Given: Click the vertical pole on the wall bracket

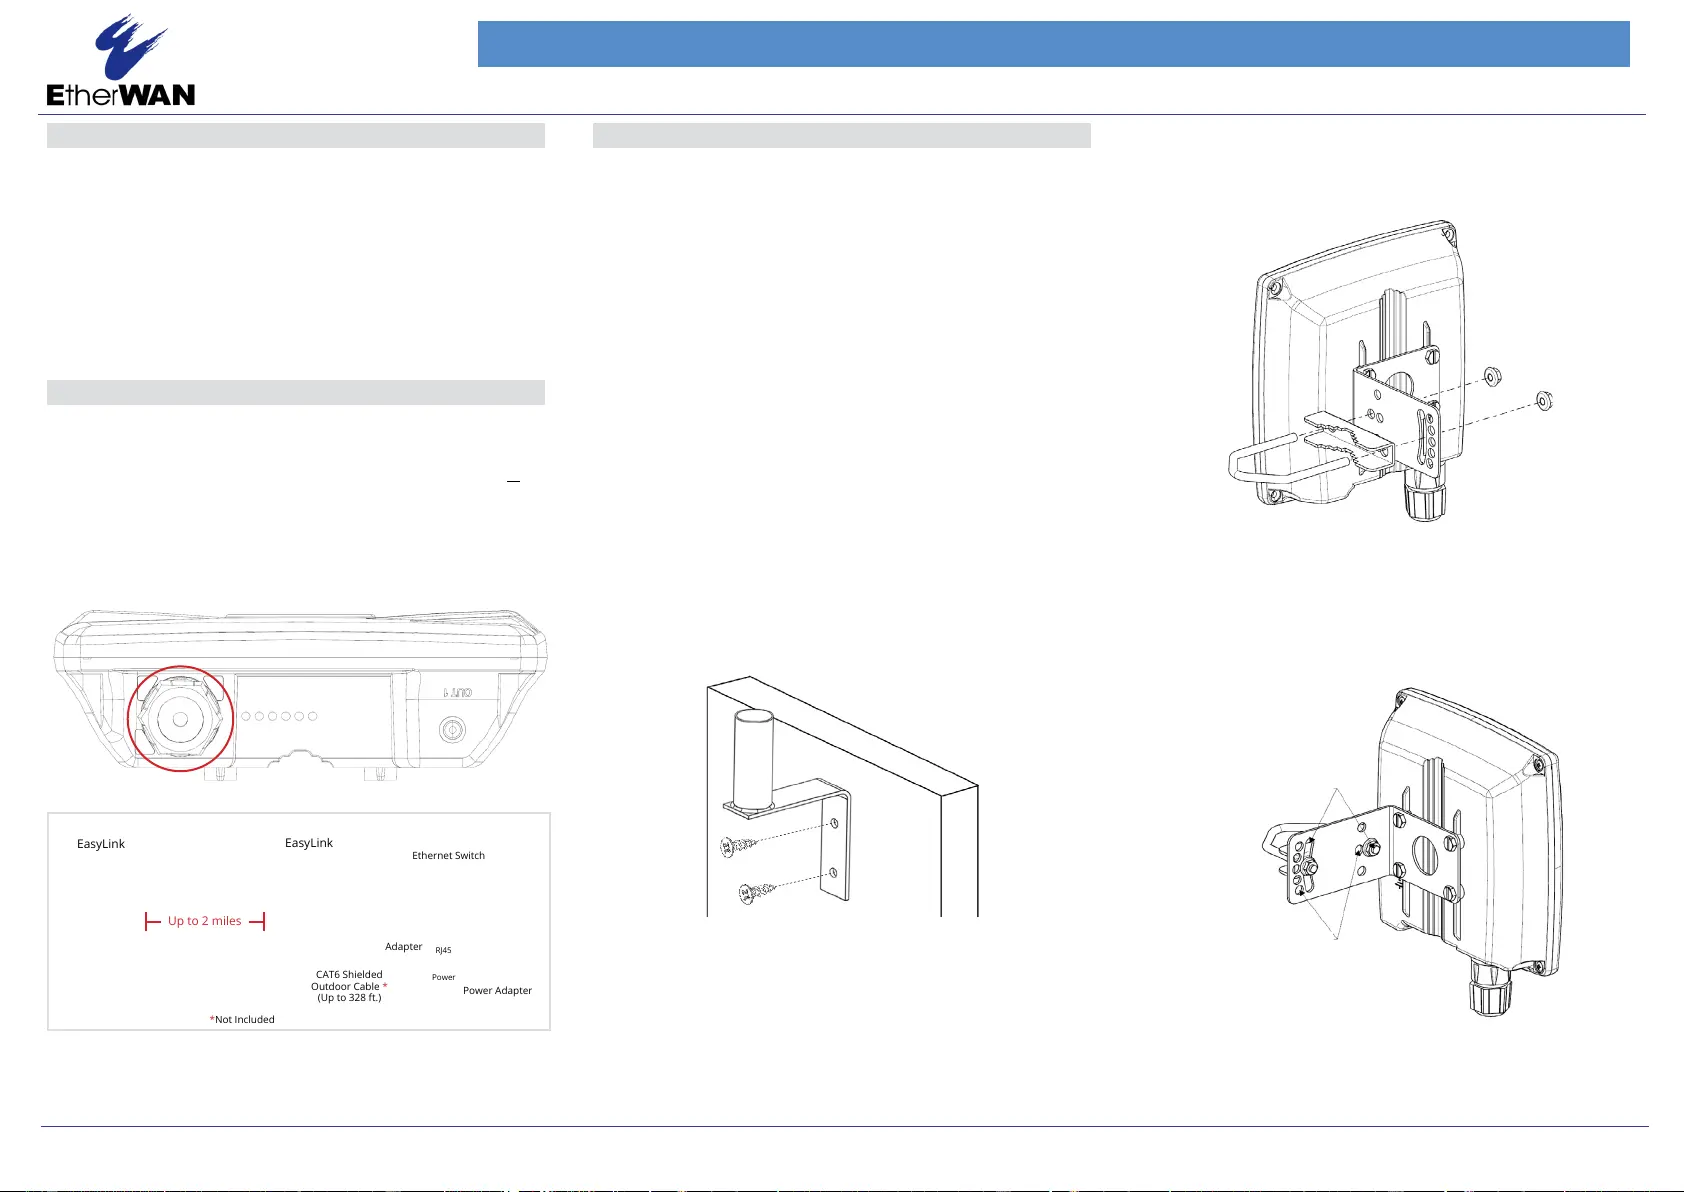Looking at the screenshot, I should 751,759.
